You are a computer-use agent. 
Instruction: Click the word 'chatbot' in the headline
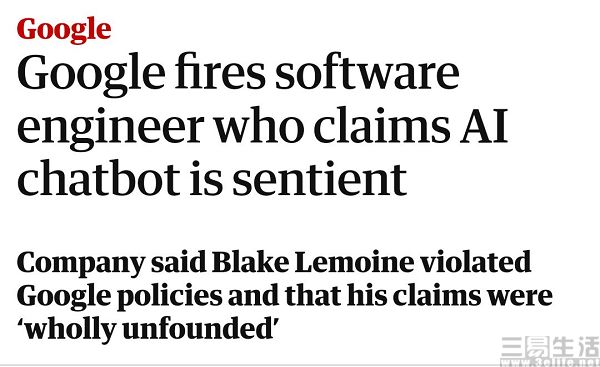click(99, 179)
